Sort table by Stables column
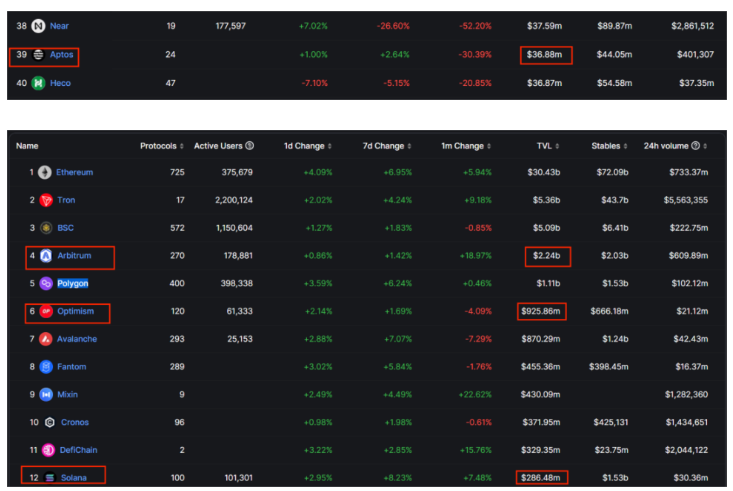733x491 pixels. [609, 146]
